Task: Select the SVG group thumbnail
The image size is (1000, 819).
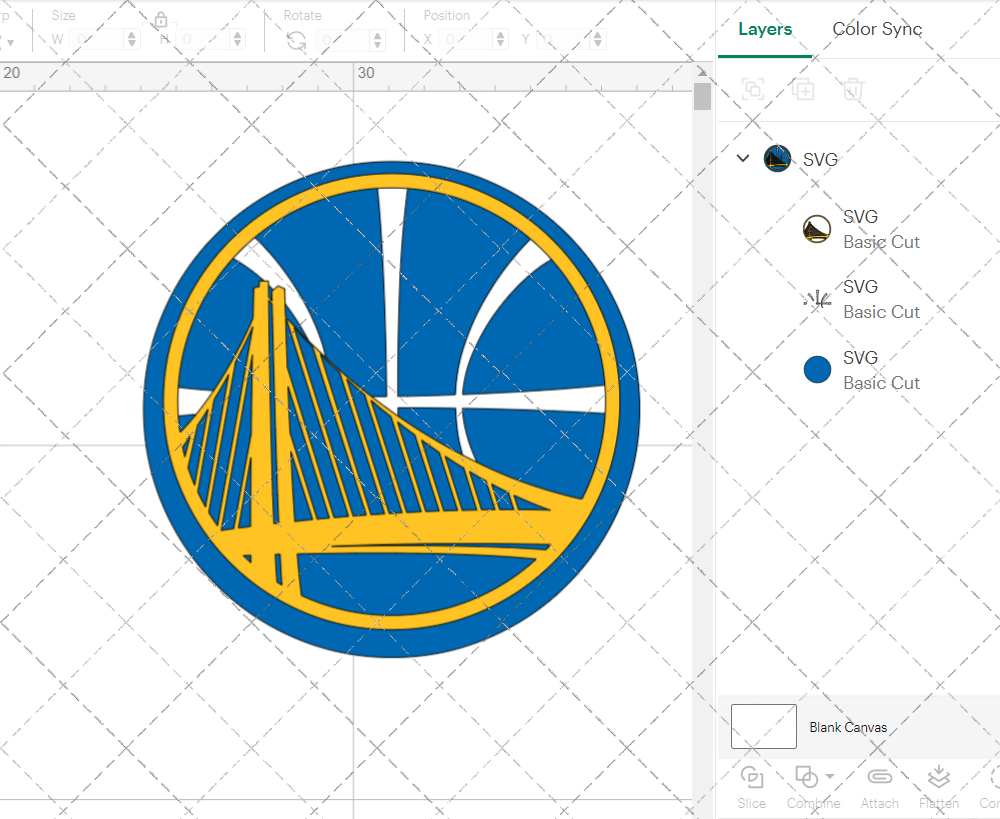Action: [777, 158]
